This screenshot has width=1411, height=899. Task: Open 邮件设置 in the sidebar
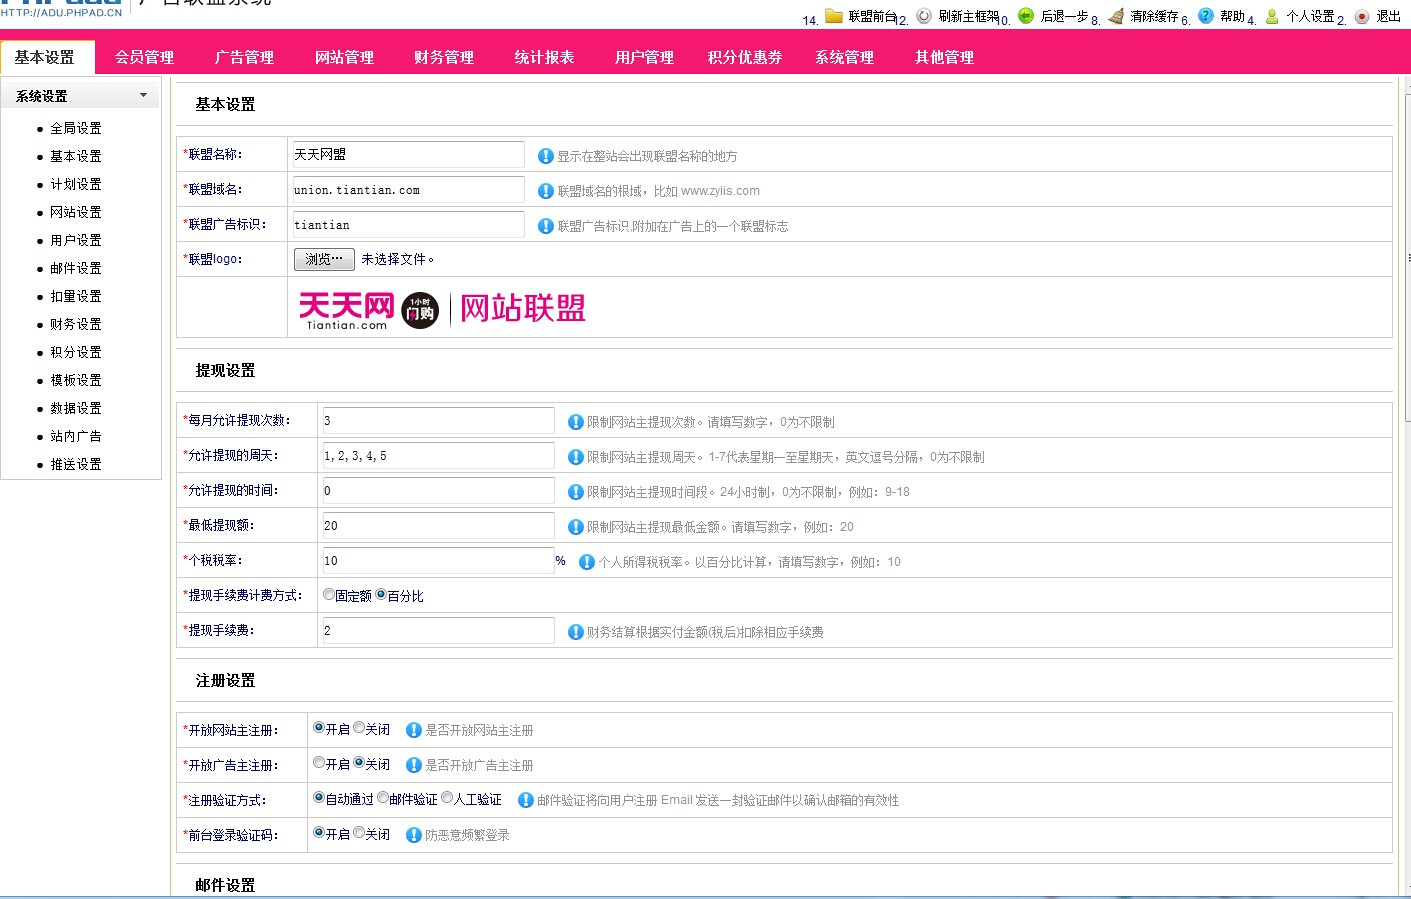click(x=76, y=268)
